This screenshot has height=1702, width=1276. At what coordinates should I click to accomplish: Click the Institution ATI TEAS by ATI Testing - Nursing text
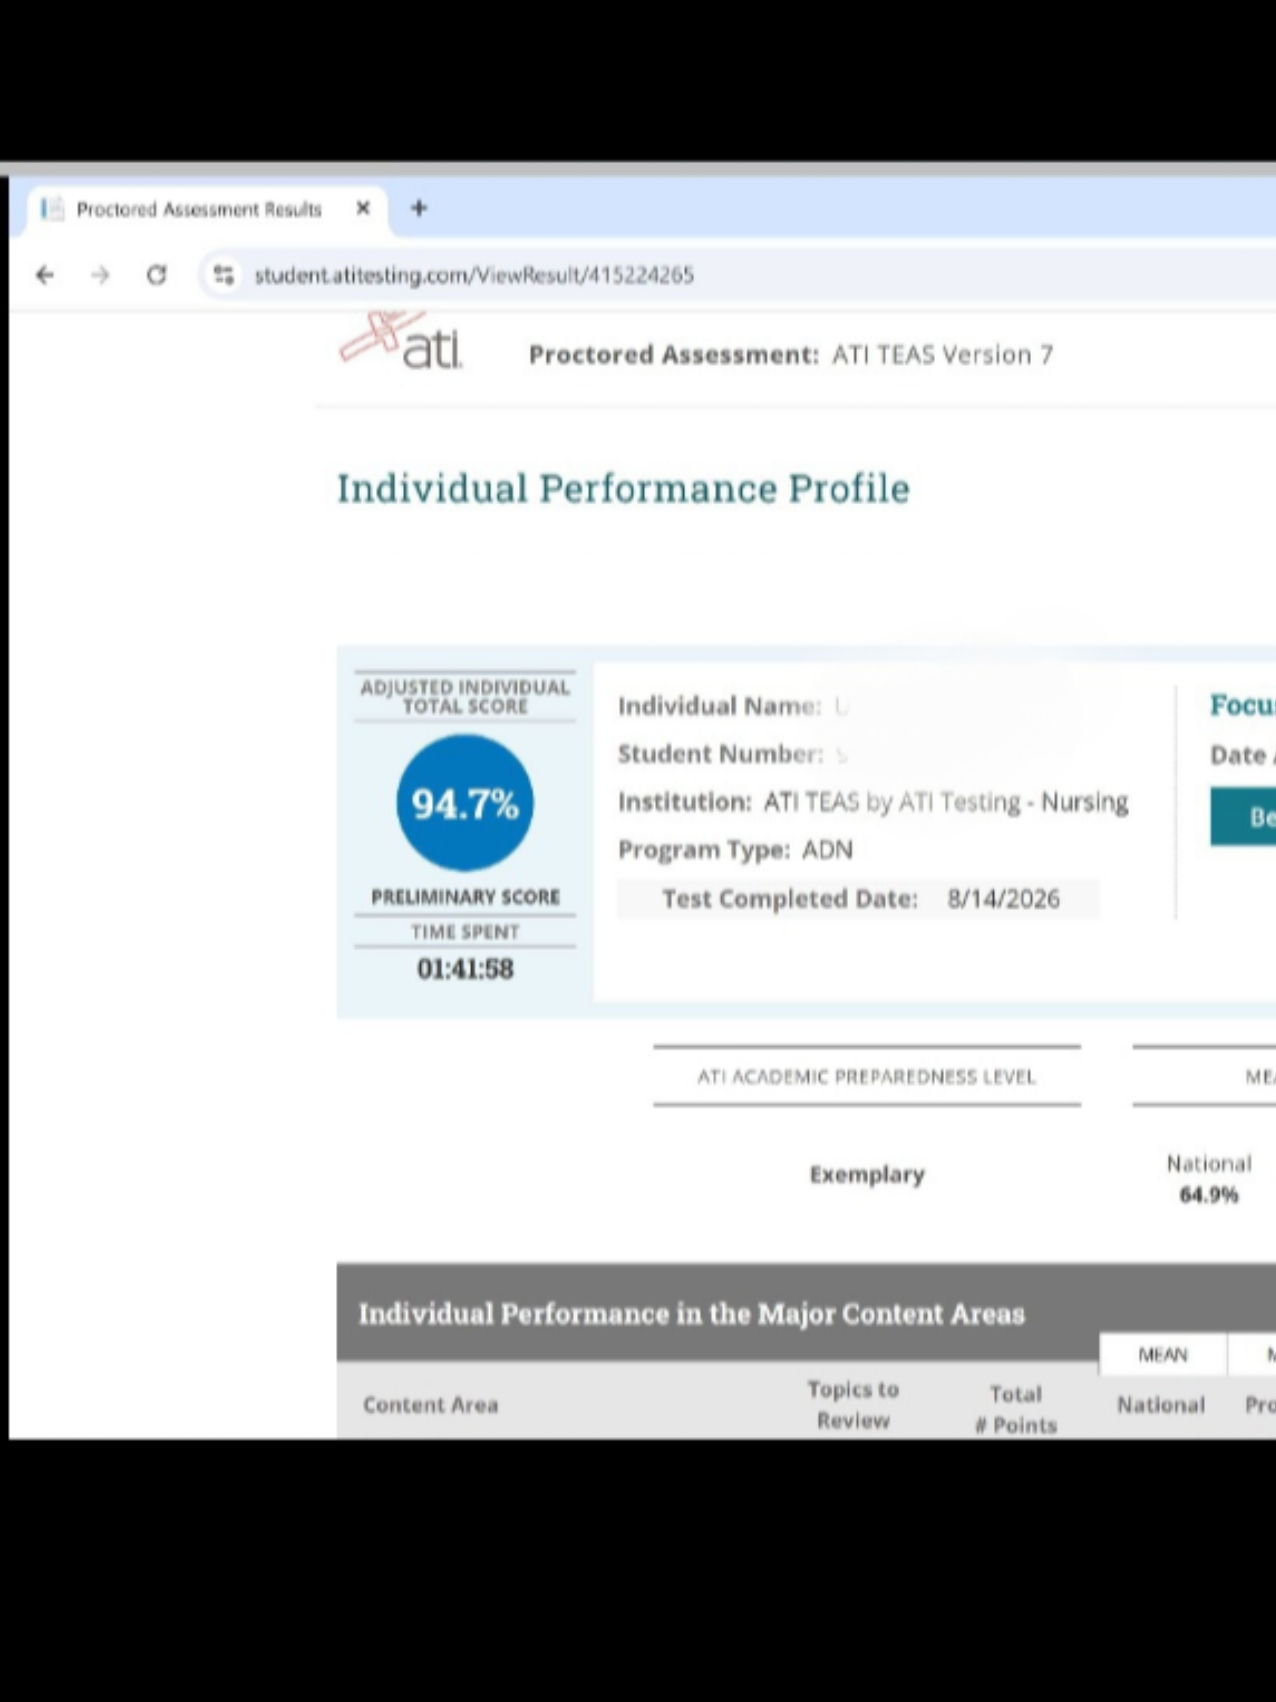[x=873, y=802]
